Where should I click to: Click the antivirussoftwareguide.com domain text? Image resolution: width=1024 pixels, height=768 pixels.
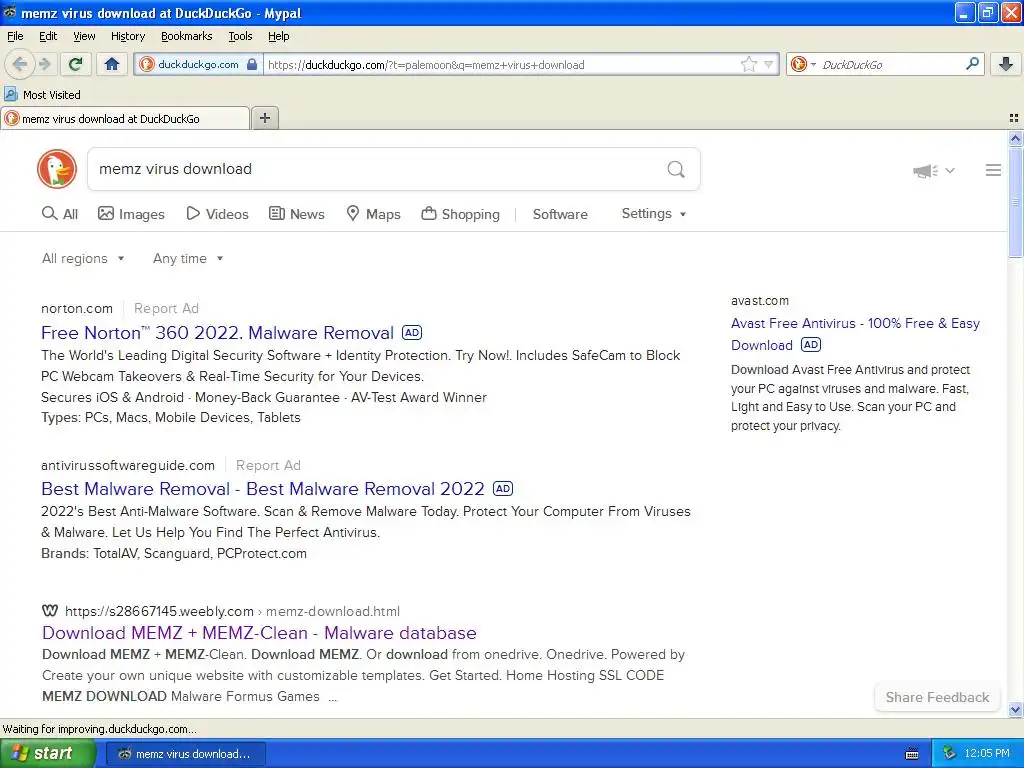pyautogui.click(x=128, y=466)
